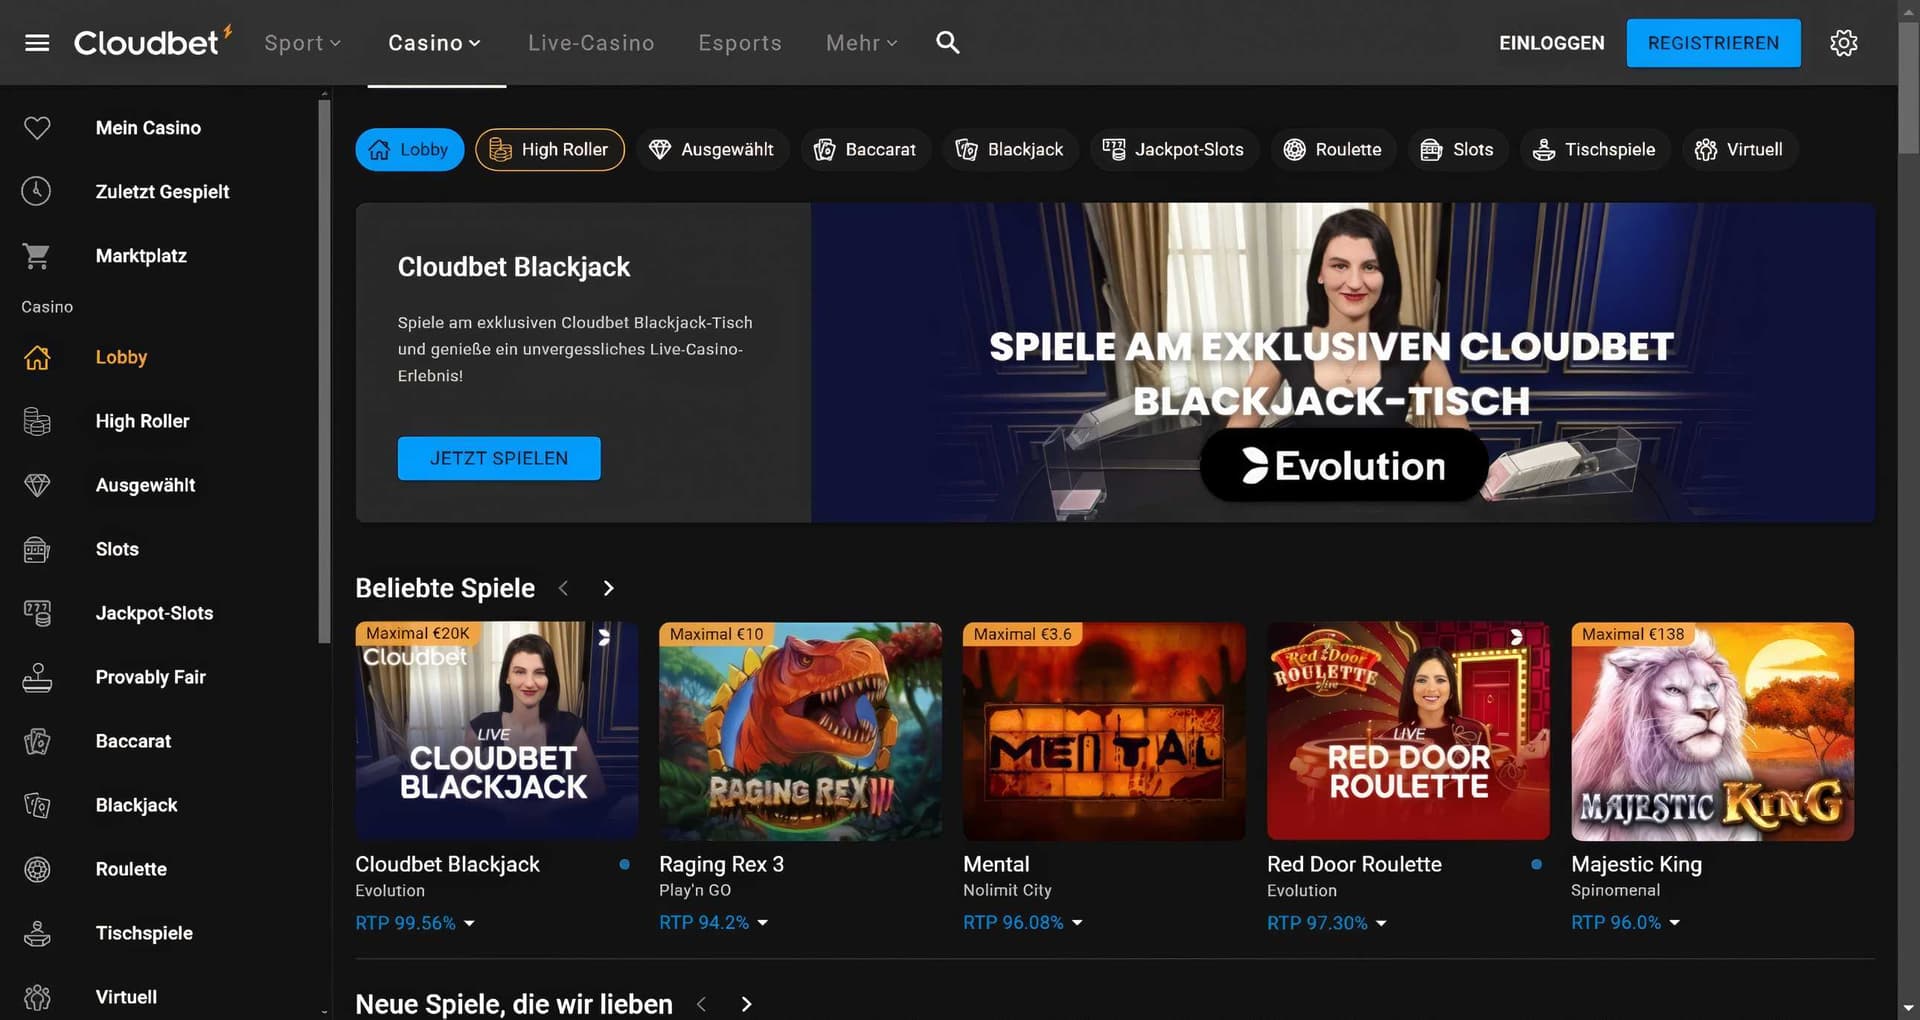Toggle the Virtuell category chip
This screenshot has width=1920, height=1020.
tap(1739, 149)
